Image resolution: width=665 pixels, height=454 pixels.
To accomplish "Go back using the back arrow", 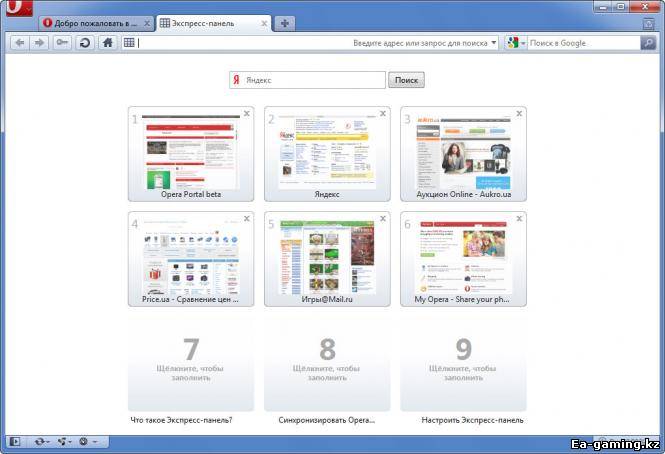I will pos(20,42).
